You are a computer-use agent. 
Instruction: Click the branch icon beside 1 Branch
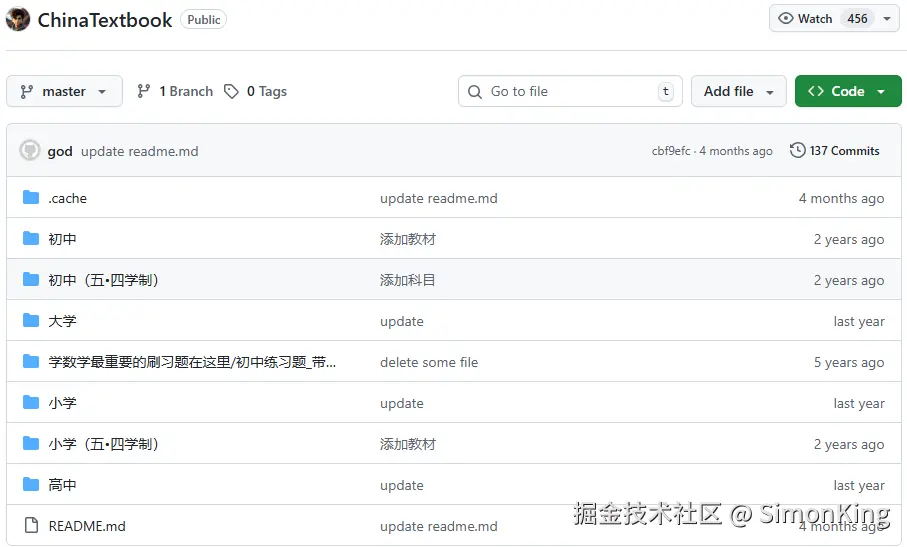pos(143,91)
